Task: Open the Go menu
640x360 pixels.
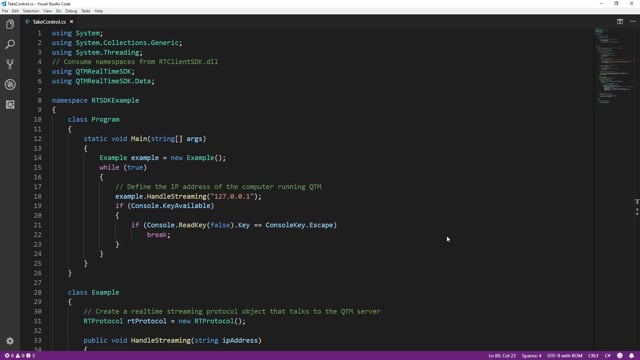Action: pyautogui.click(x=58, y=11)
